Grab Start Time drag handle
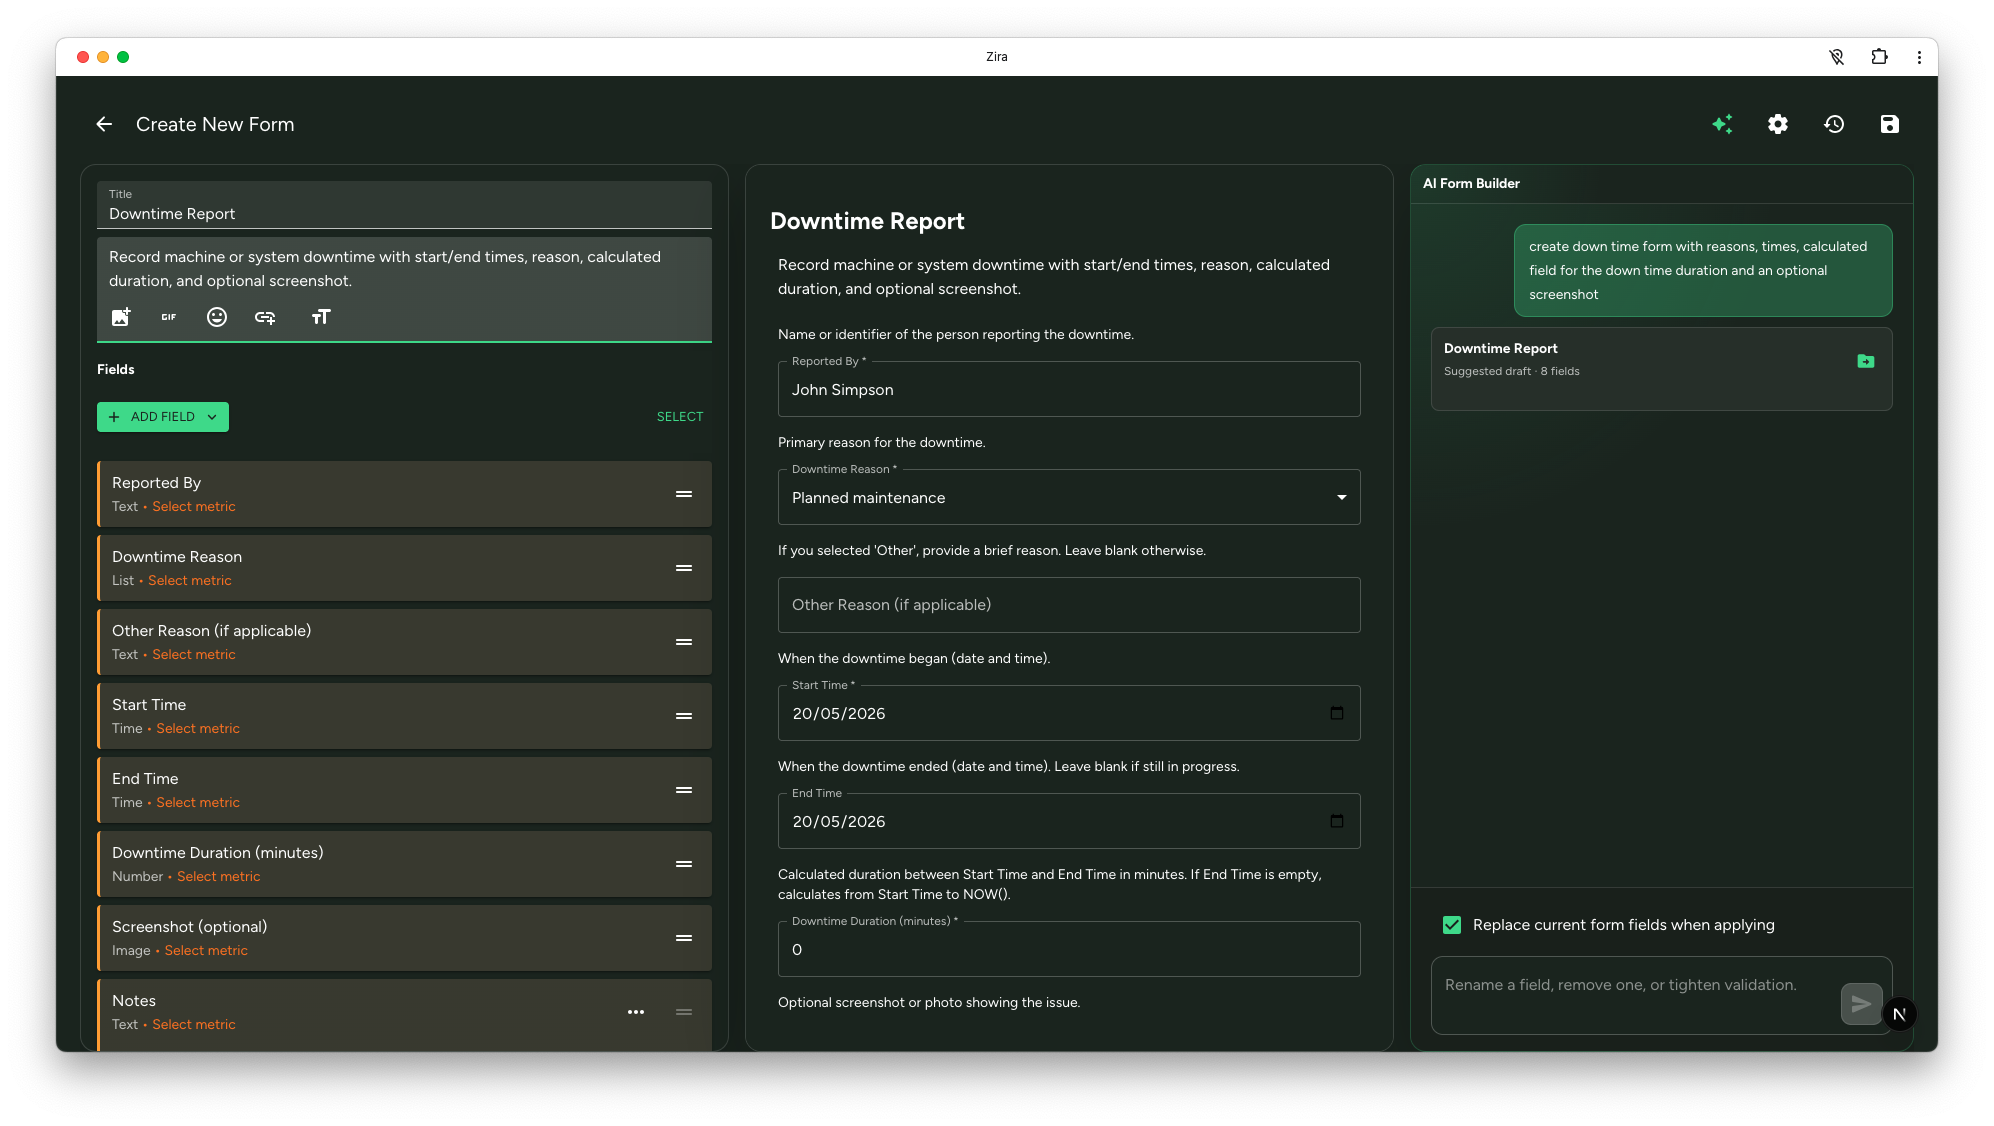The height and width of the screenshot is (1126, 1994). [x=684, y=716]
